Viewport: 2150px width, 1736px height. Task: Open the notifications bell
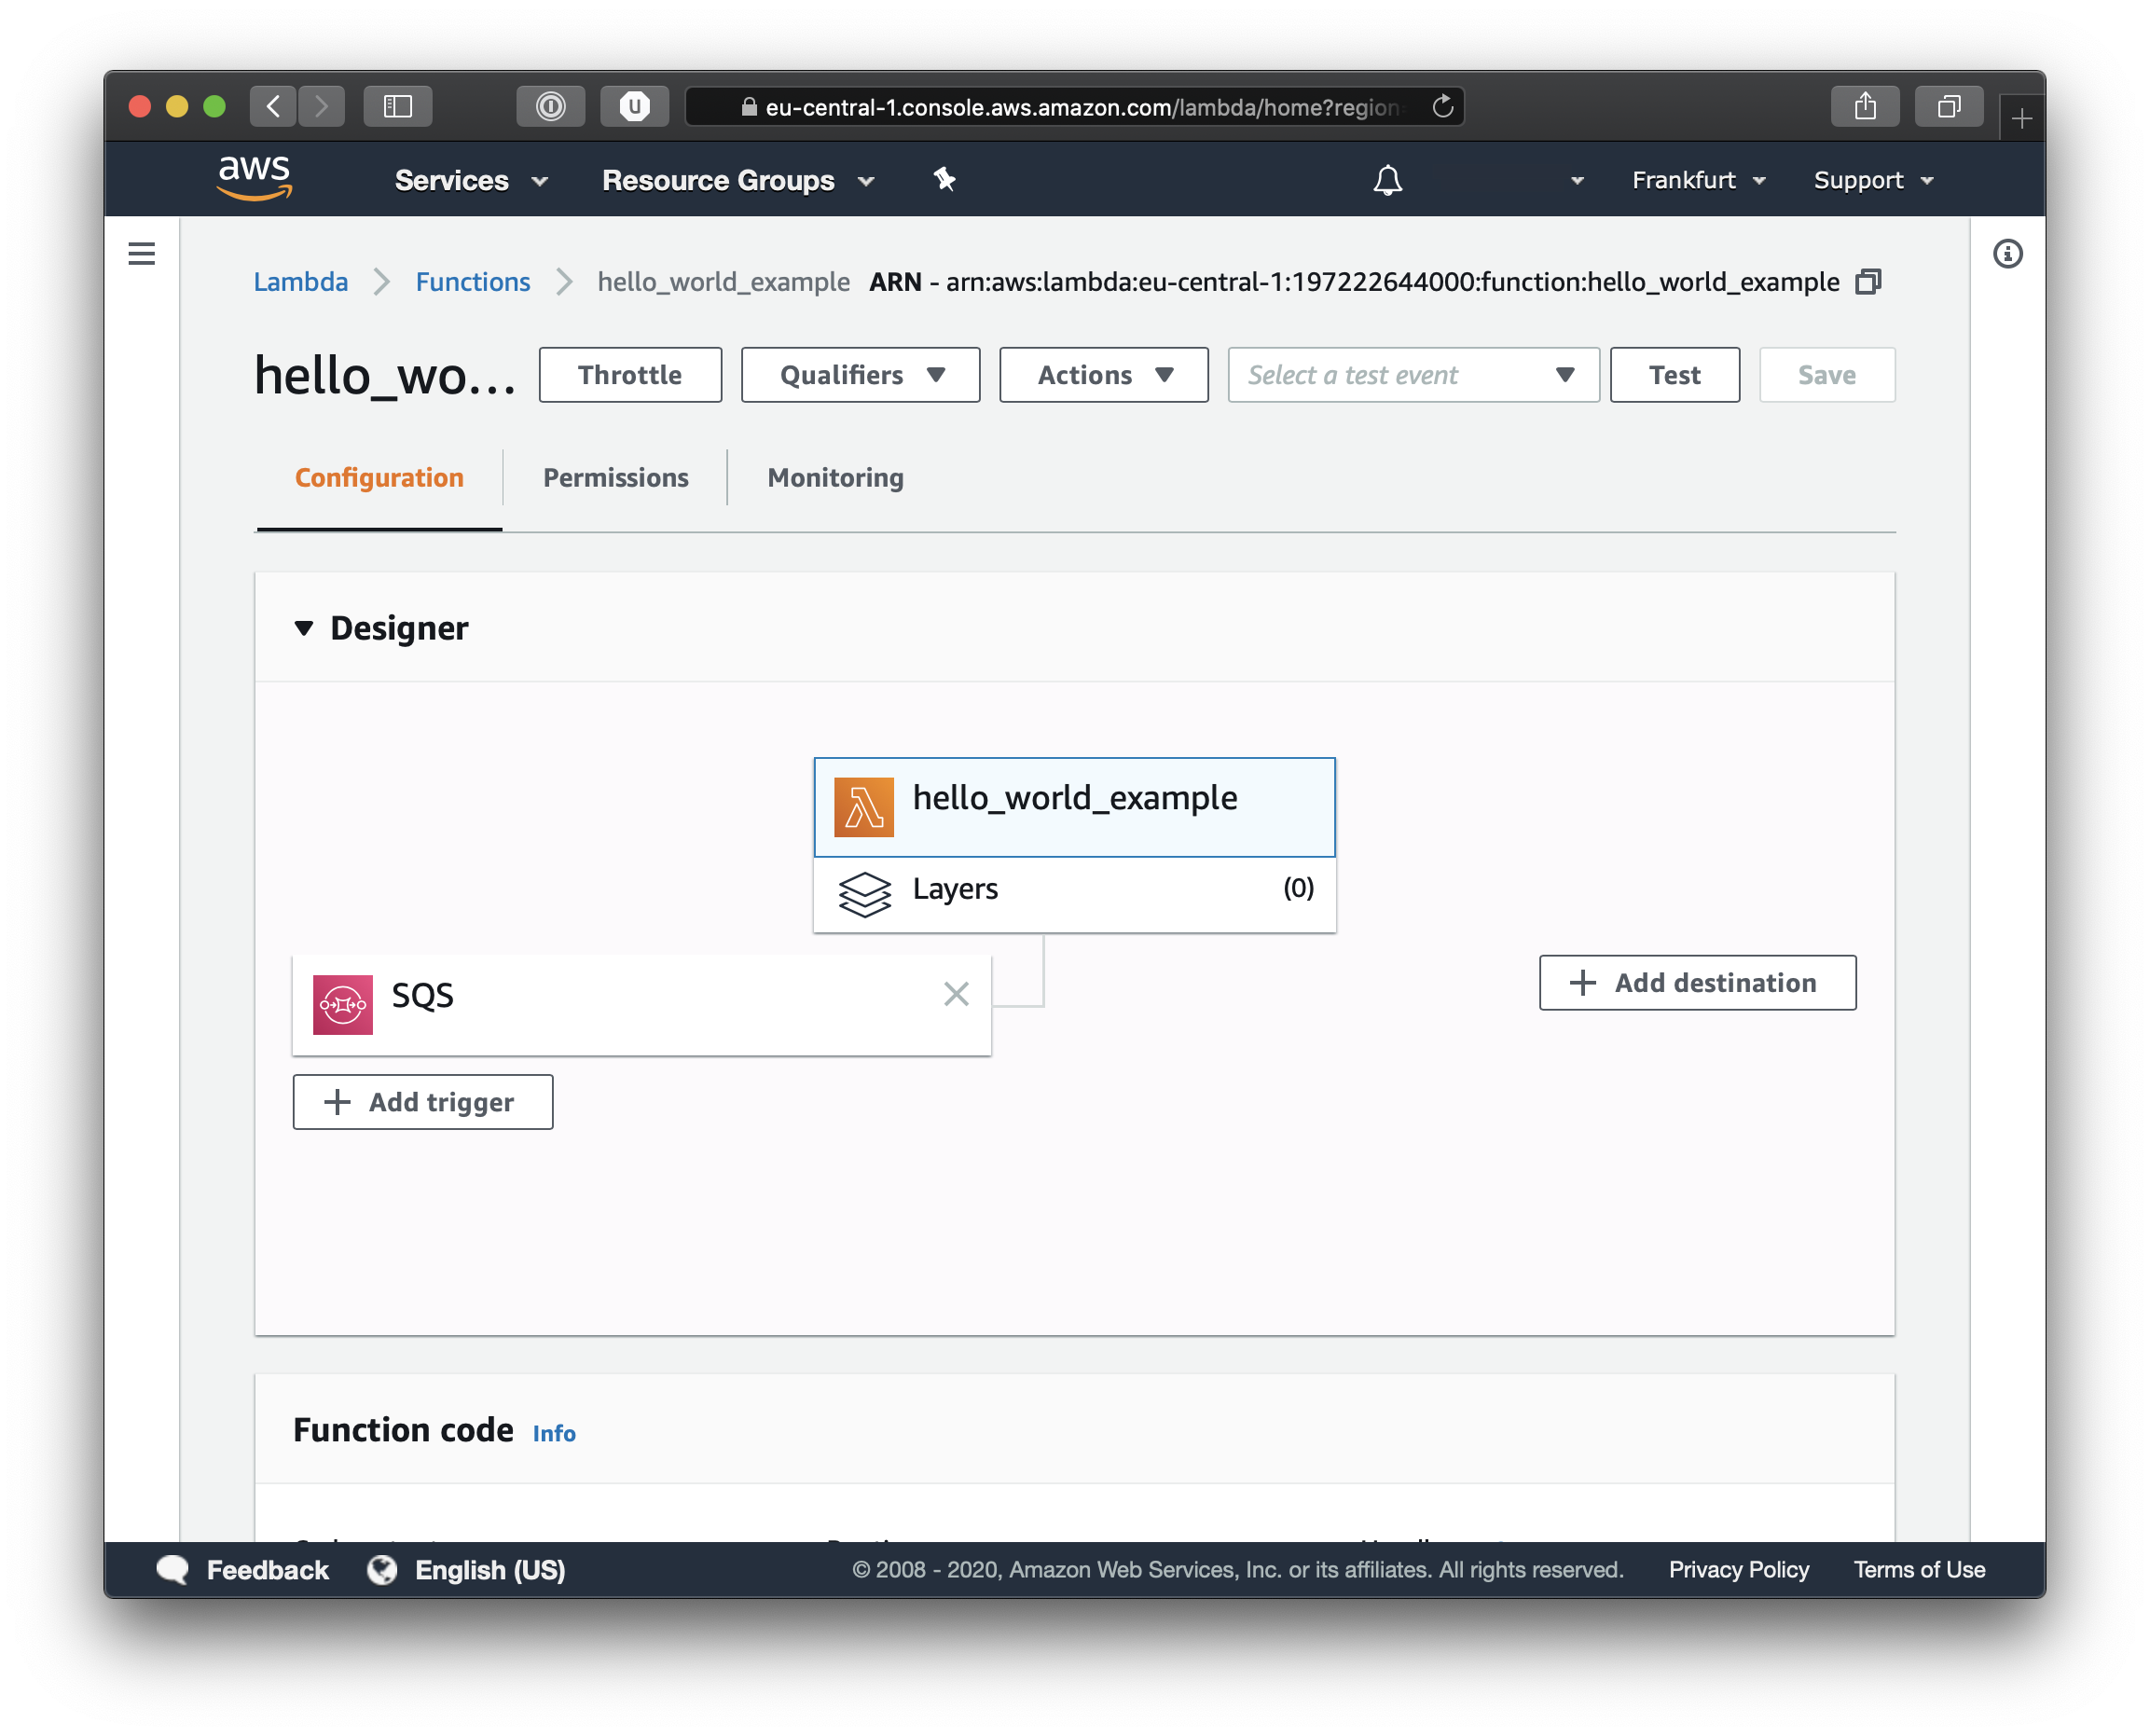click(x=1387, y=181)
